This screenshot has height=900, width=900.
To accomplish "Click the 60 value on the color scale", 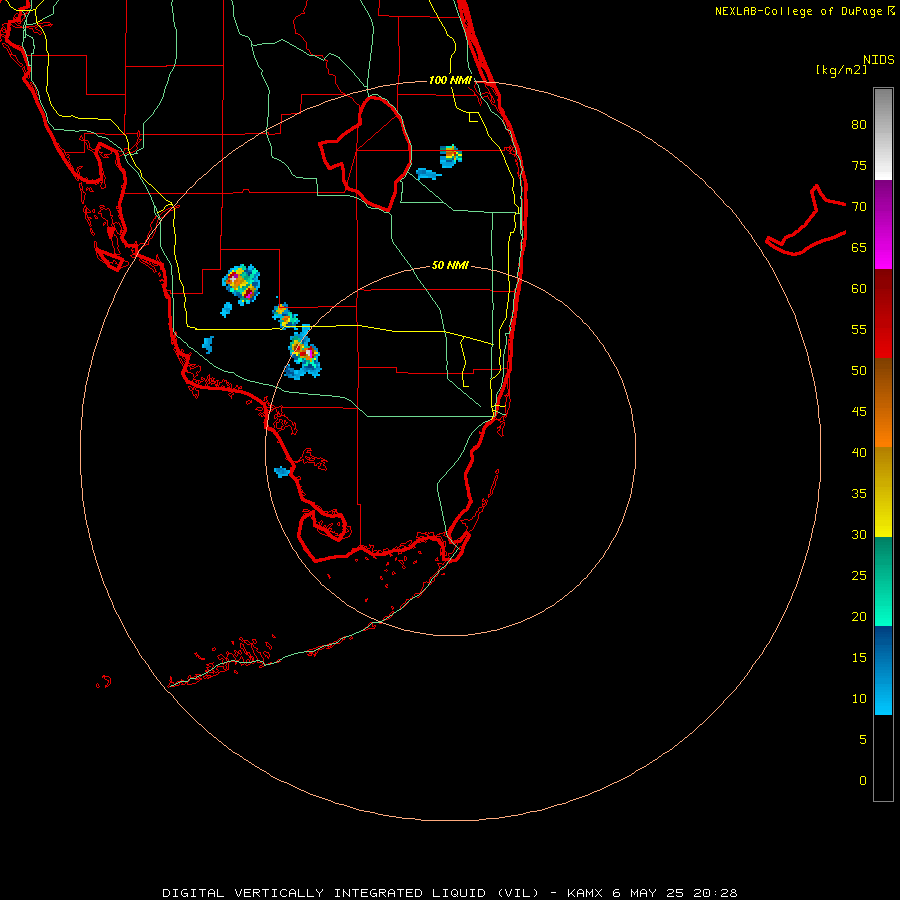I will click(859, 289).
